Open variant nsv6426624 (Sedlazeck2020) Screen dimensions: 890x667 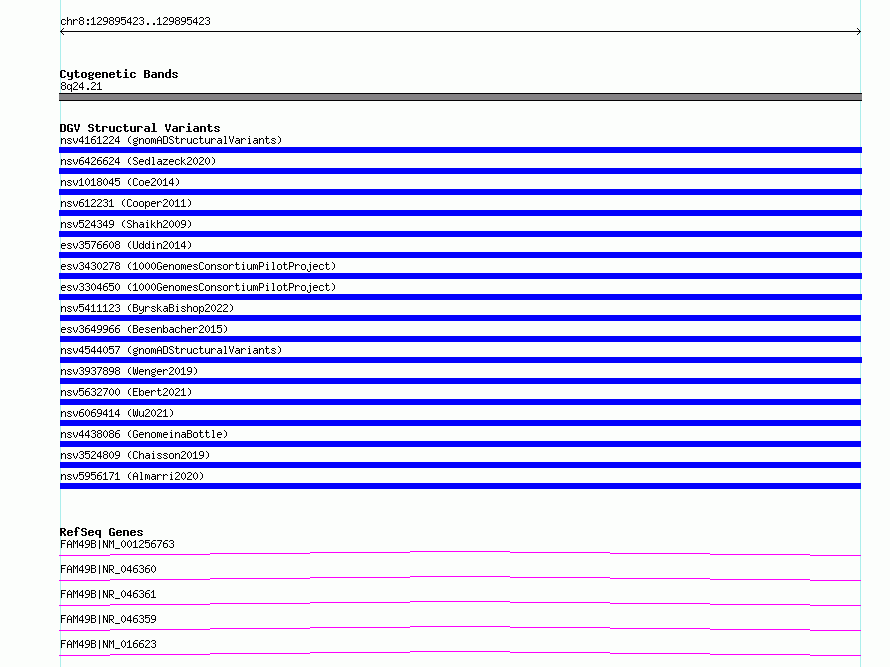click(138, 161)
